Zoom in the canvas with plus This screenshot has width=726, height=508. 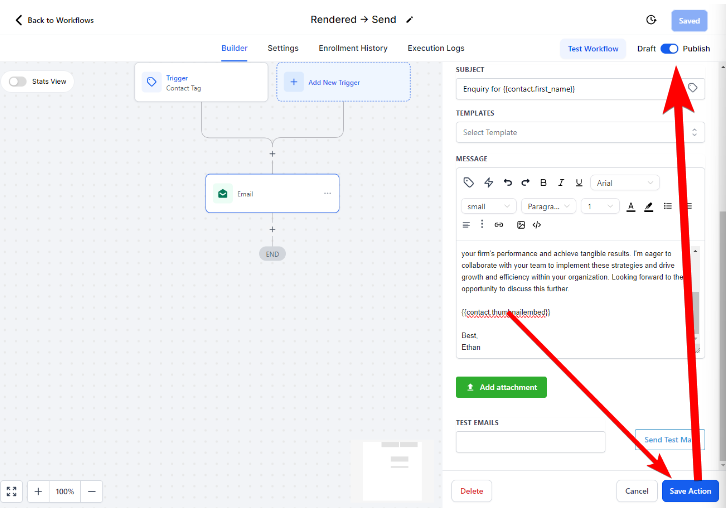[38, 491]
